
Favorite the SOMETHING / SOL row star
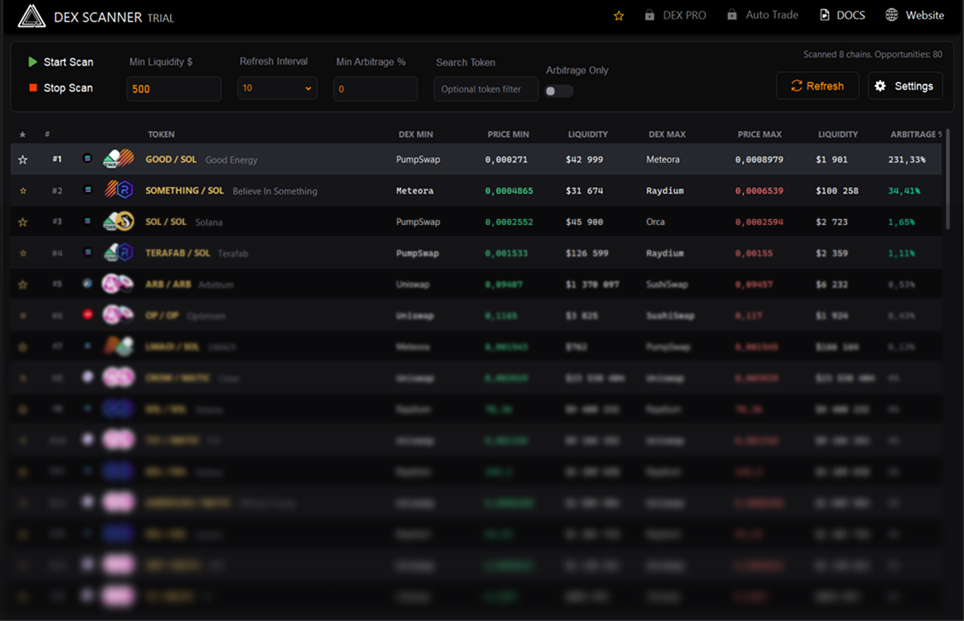pos(23,191)
